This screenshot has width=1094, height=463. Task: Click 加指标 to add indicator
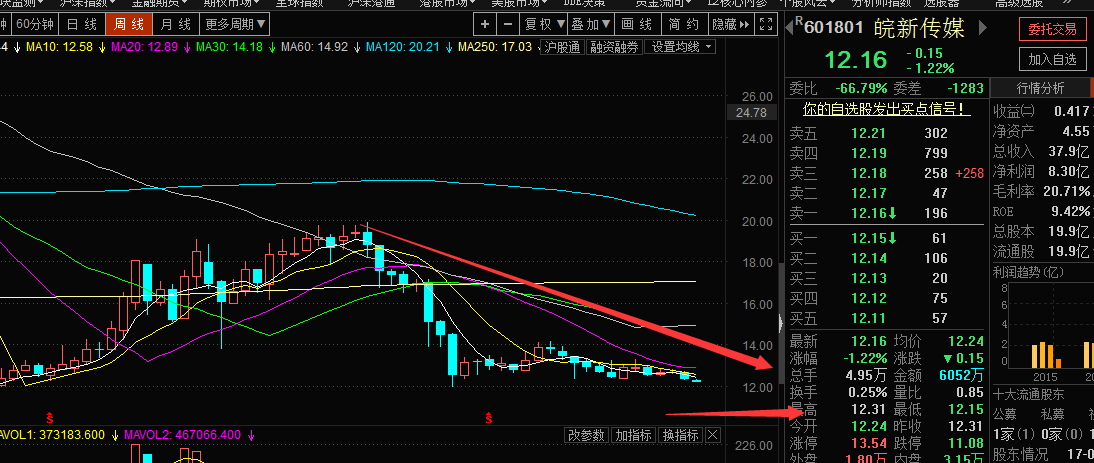[x=634, y=435]
